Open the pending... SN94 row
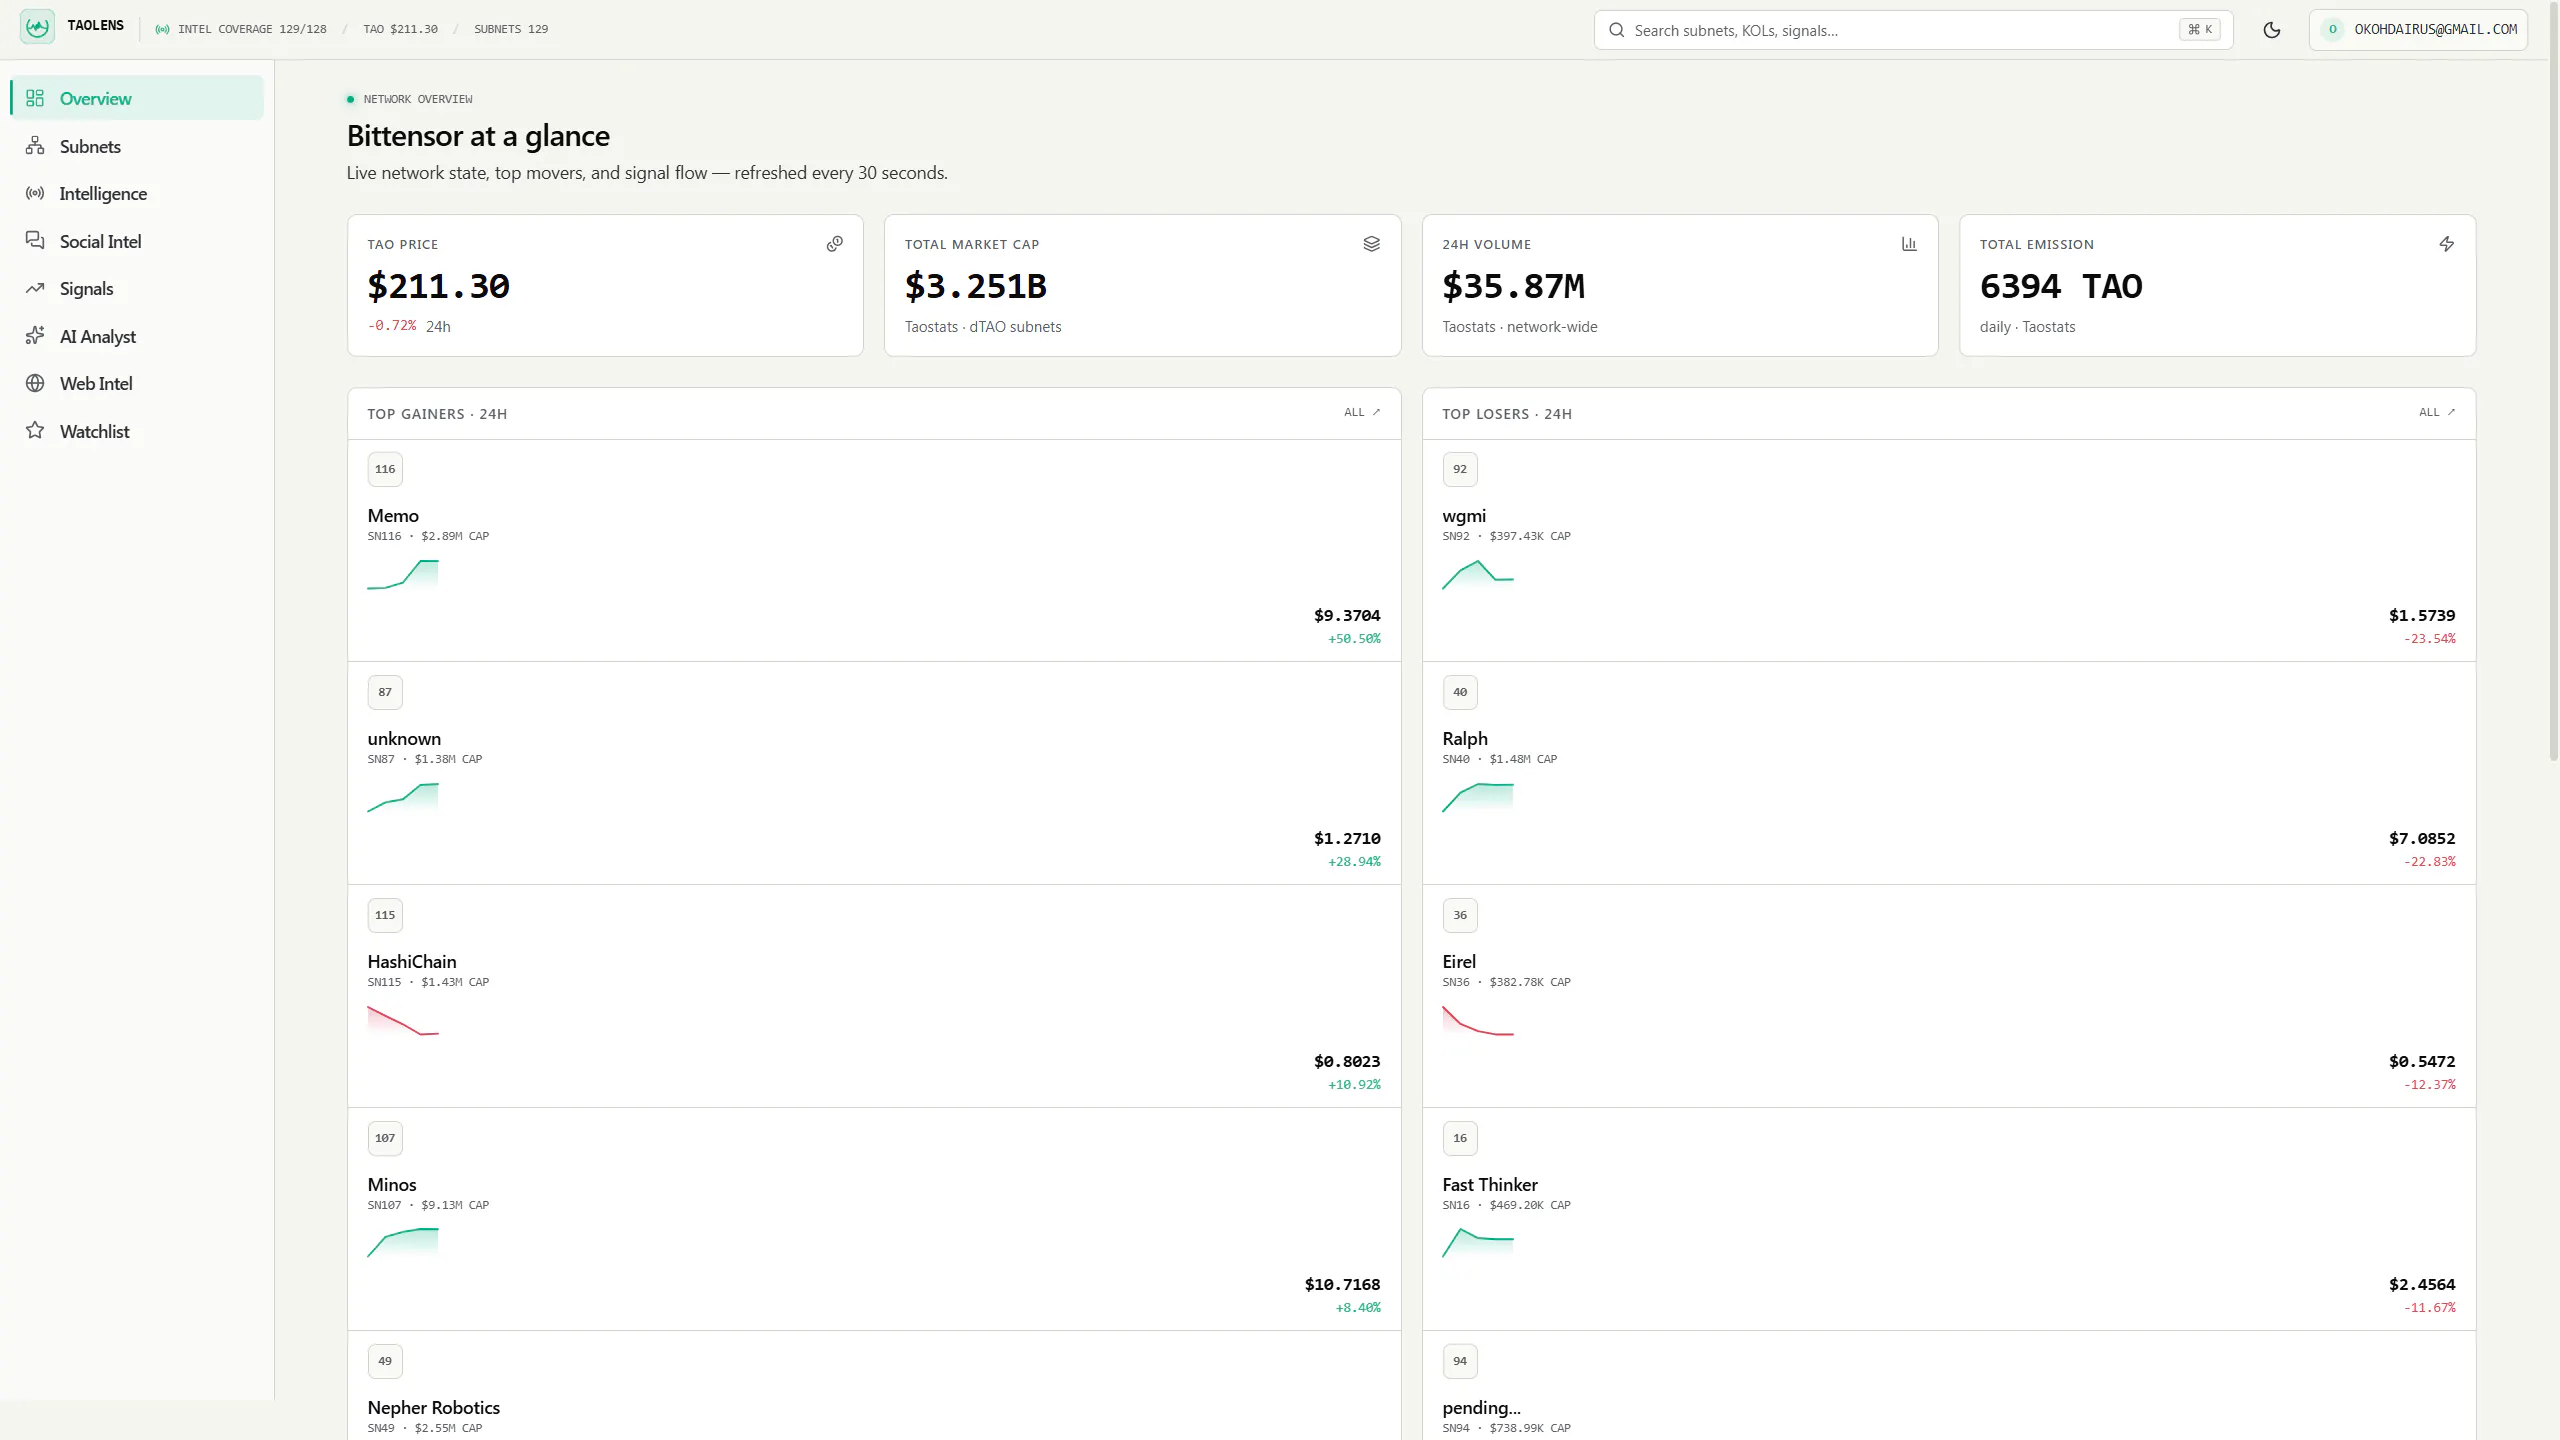This screenshot has width=2560, height=1440. click(x=1949, y=1386)
